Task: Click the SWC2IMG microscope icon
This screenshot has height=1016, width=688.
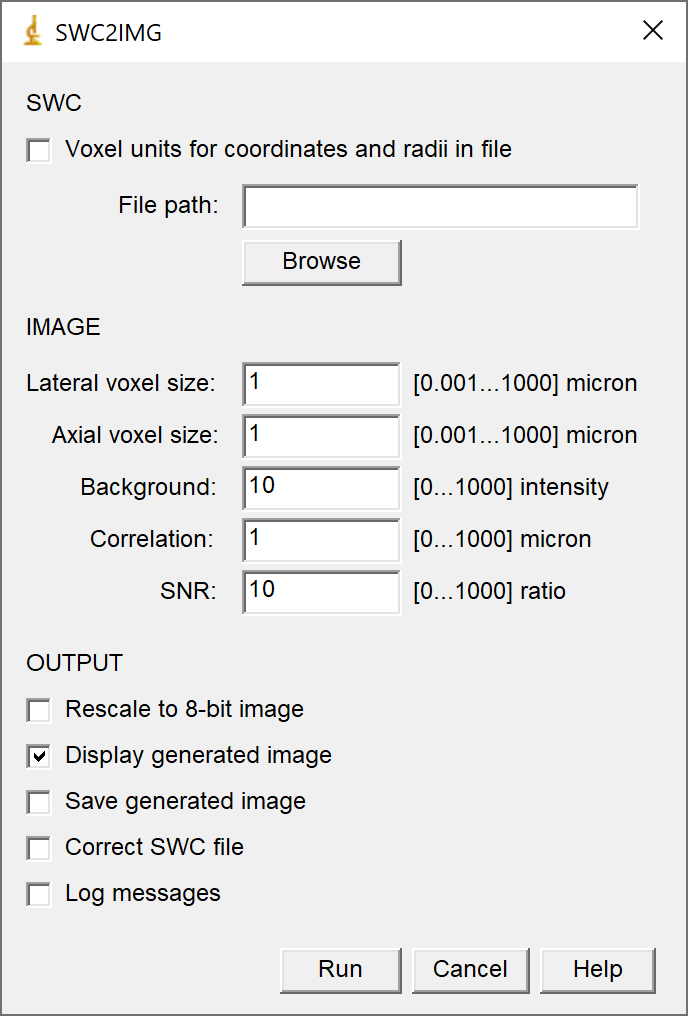Action: [x=31, y=30]
